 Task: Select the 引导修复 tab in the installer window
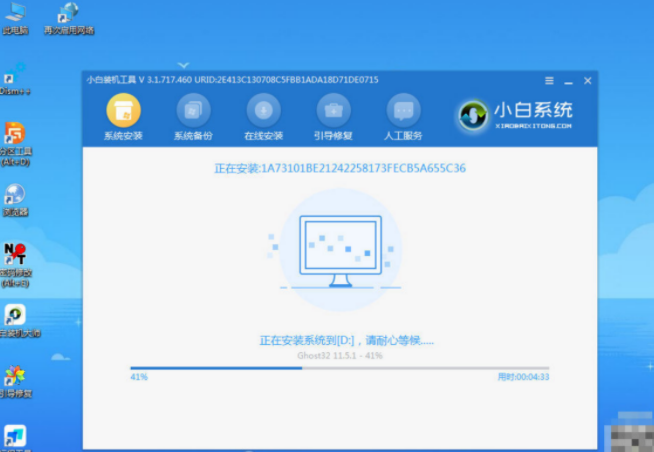tap(333, 117)
